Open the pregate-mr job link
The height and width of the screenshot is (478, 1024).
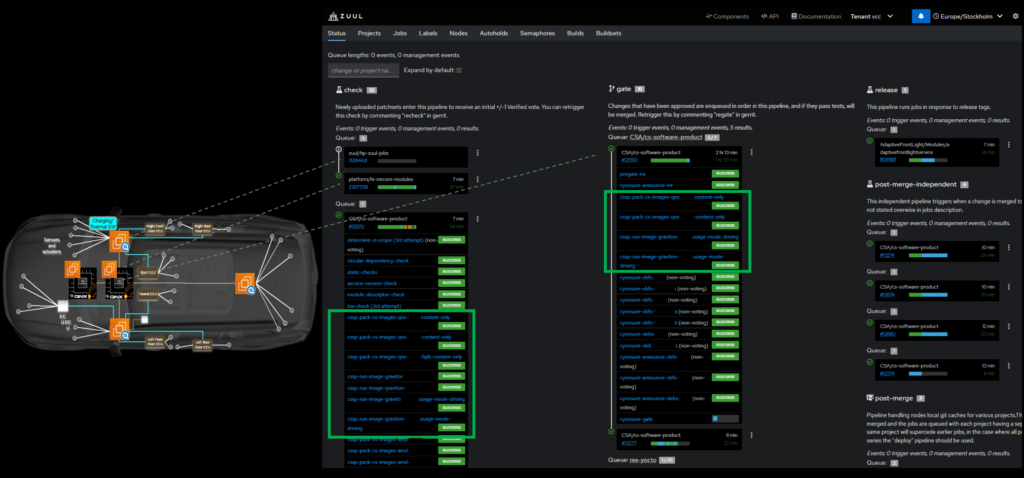coord(632,174)
